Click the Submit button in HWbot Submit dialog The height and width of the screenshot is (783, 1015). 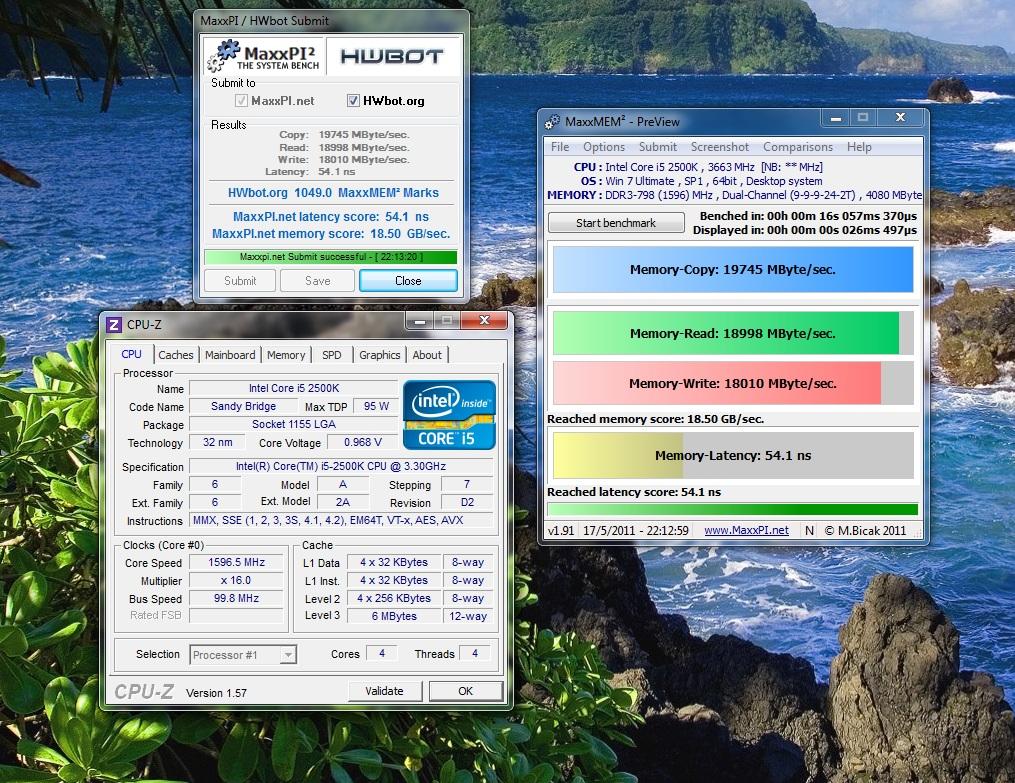tap(240, 280)
